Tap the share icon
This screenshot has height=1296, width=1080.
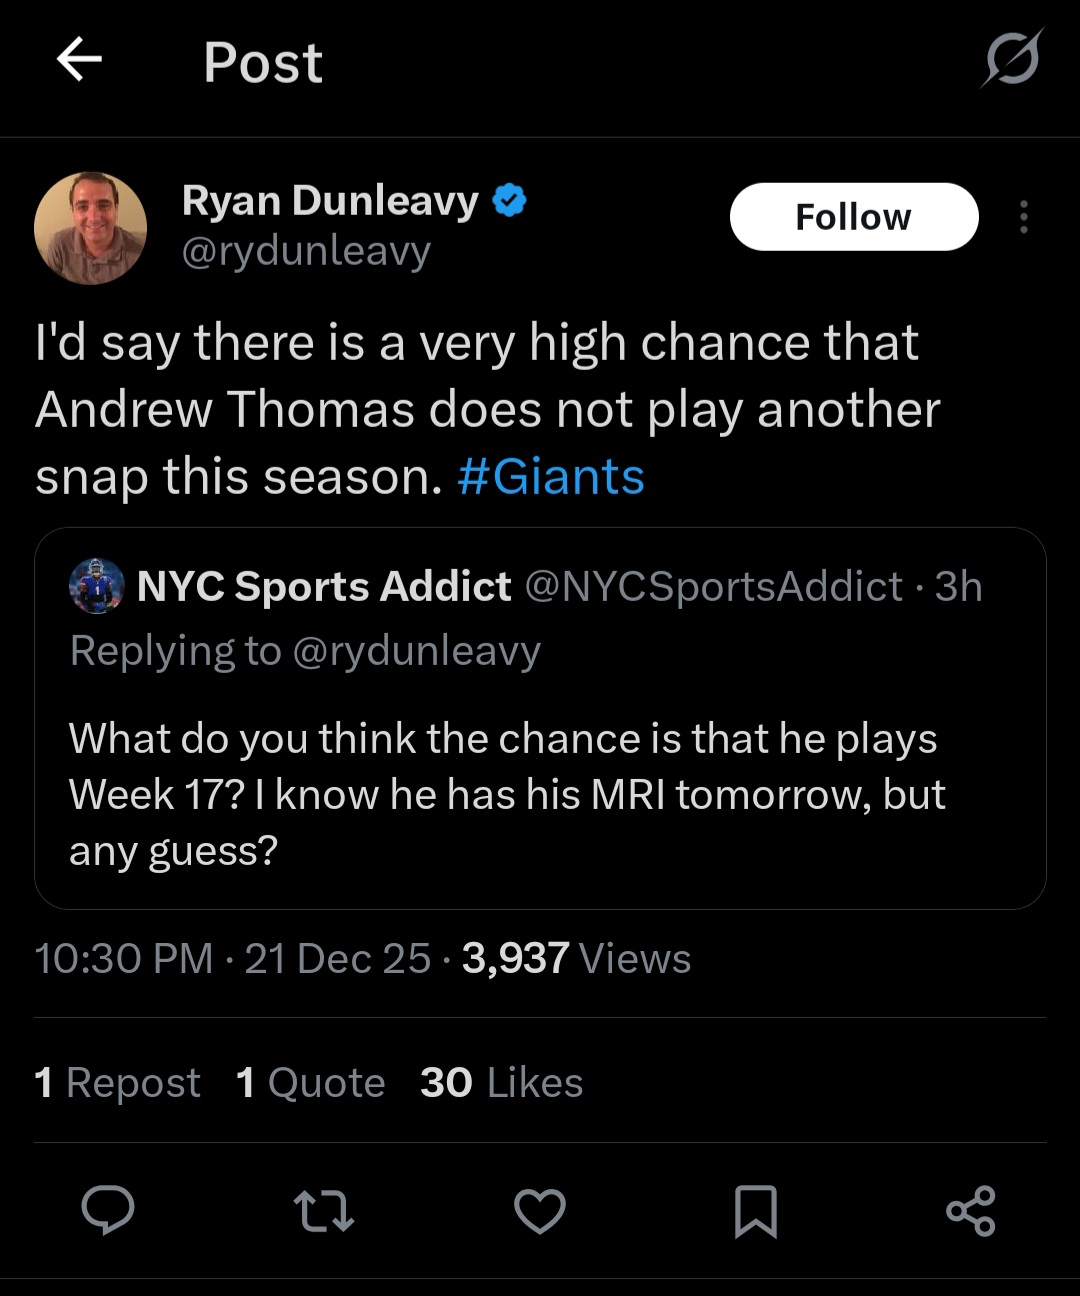(x=971, y=1210)
